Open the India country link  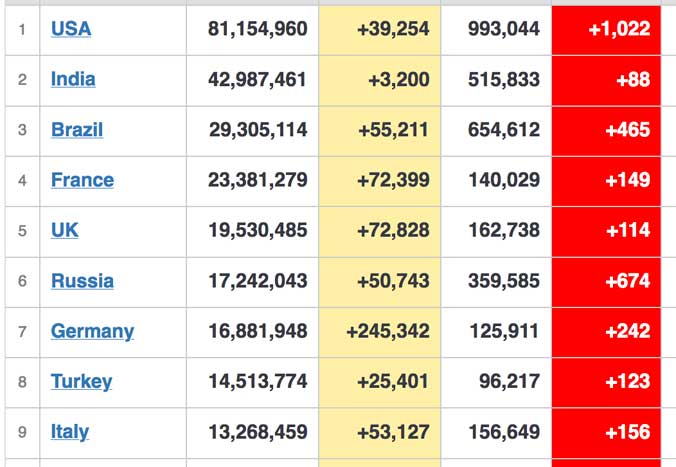(73, 79)
